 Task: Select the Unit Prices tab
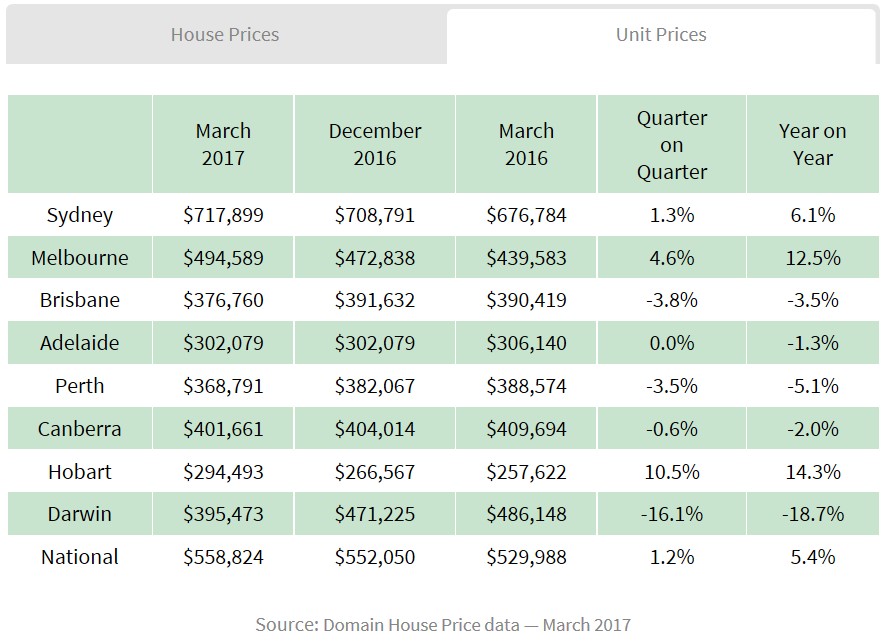tap(661, 35)
